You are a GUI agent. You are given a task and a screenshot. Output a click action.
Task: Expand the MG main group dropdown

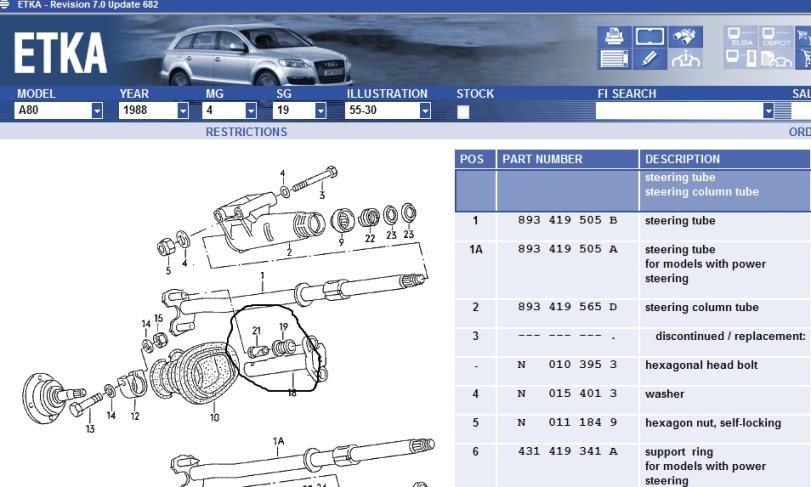point(251,110)
